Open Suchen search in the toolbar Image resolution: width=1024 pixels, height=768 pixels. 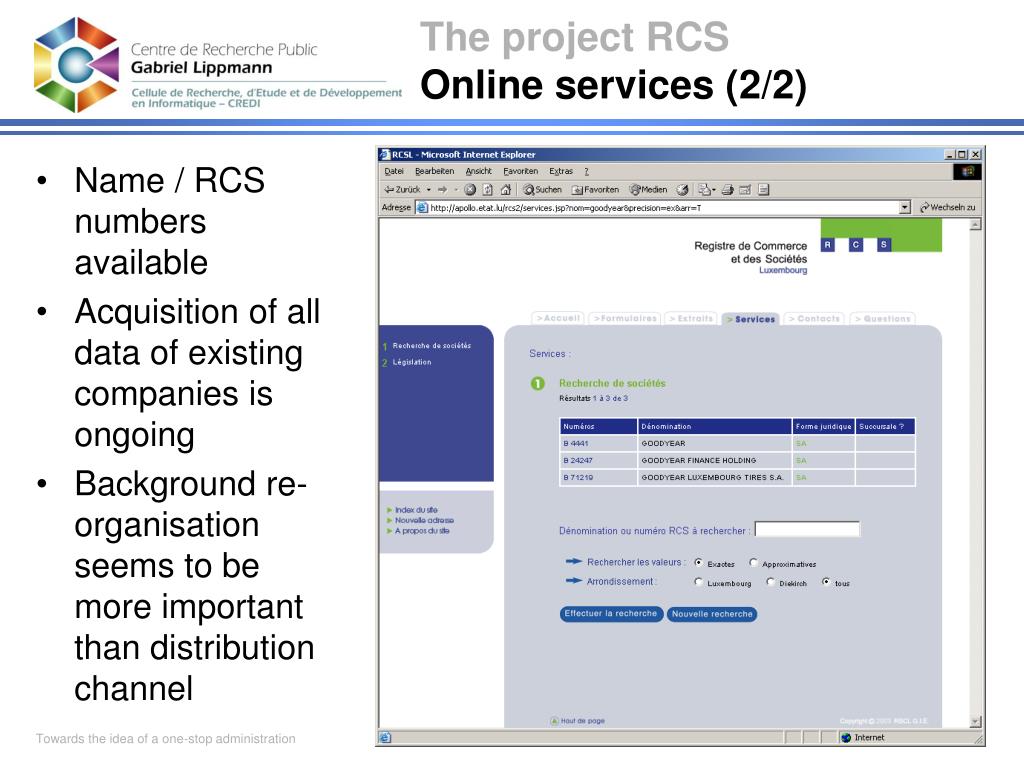[543, 189]
